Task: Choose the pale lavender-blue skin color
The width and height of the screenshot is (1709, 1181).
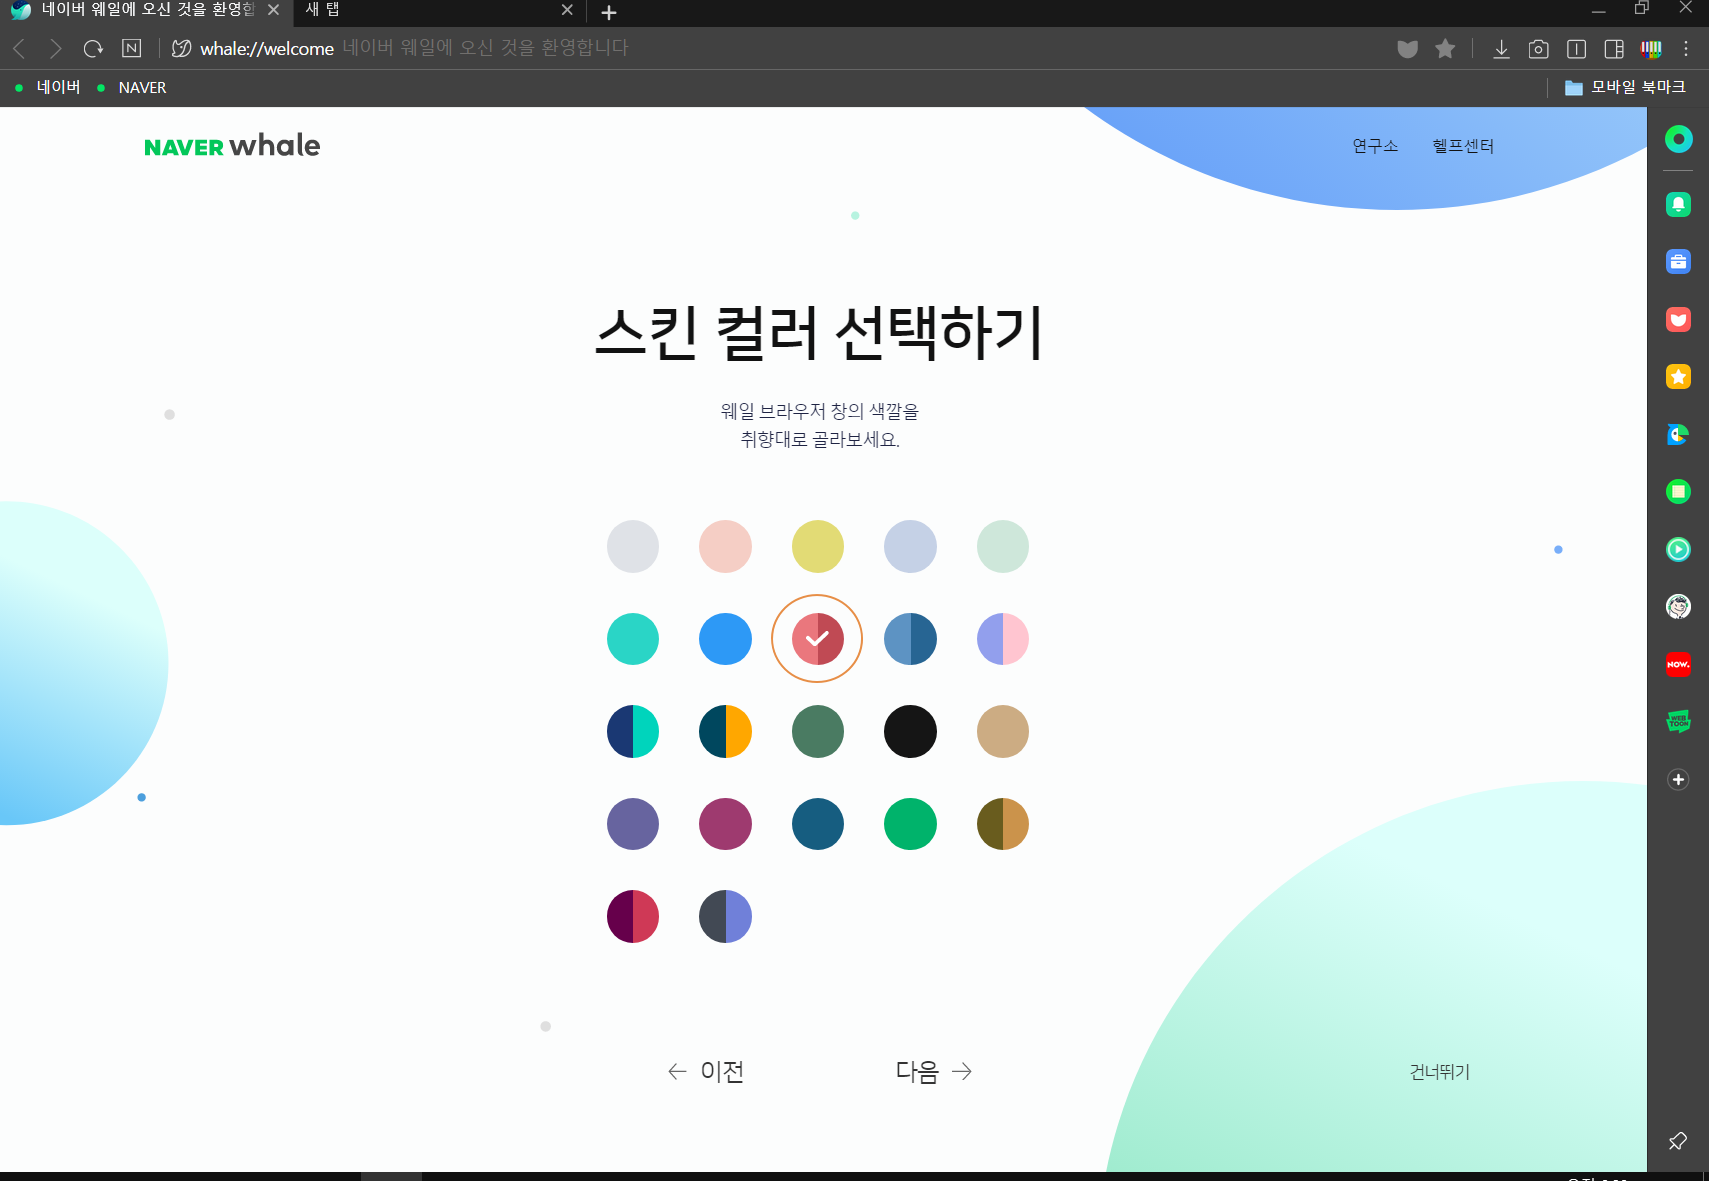Action: click(910, 546)
